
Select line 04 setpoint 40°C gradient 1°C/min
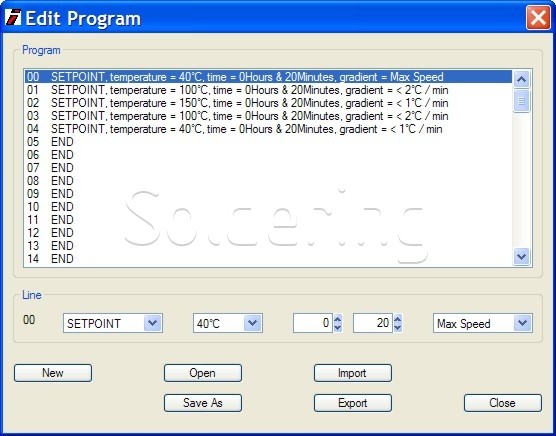pyautogui.click(x=268, y=129)
